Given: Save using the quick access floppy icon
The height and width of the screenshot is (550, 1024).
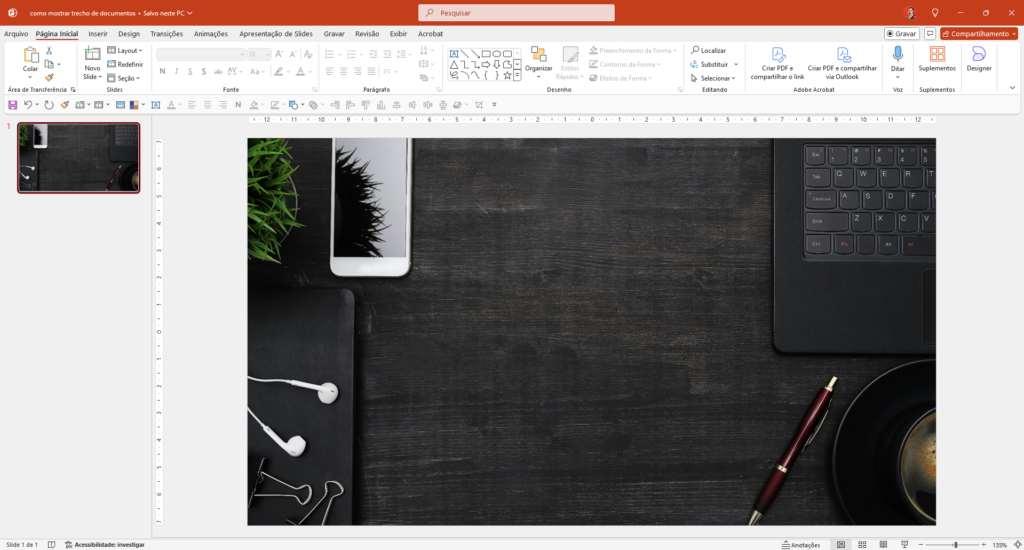Looking at the screenshot, I should click(12, 104).
